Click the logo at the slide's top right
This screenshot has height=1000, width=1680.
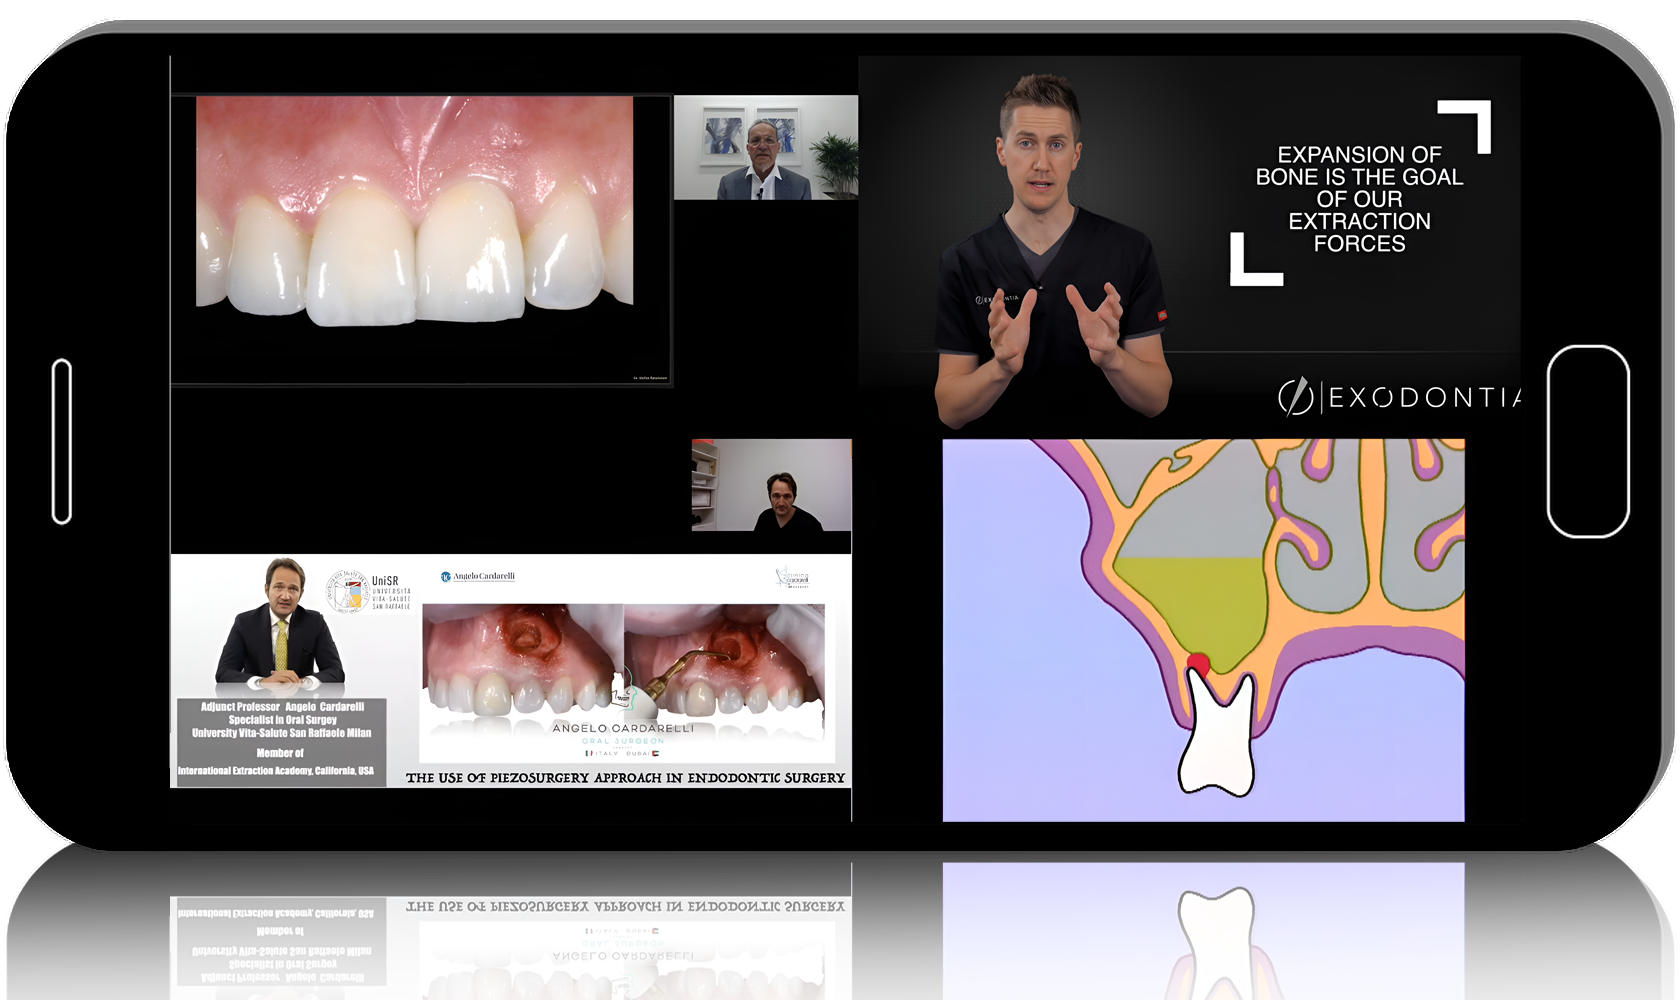(793, 578)
